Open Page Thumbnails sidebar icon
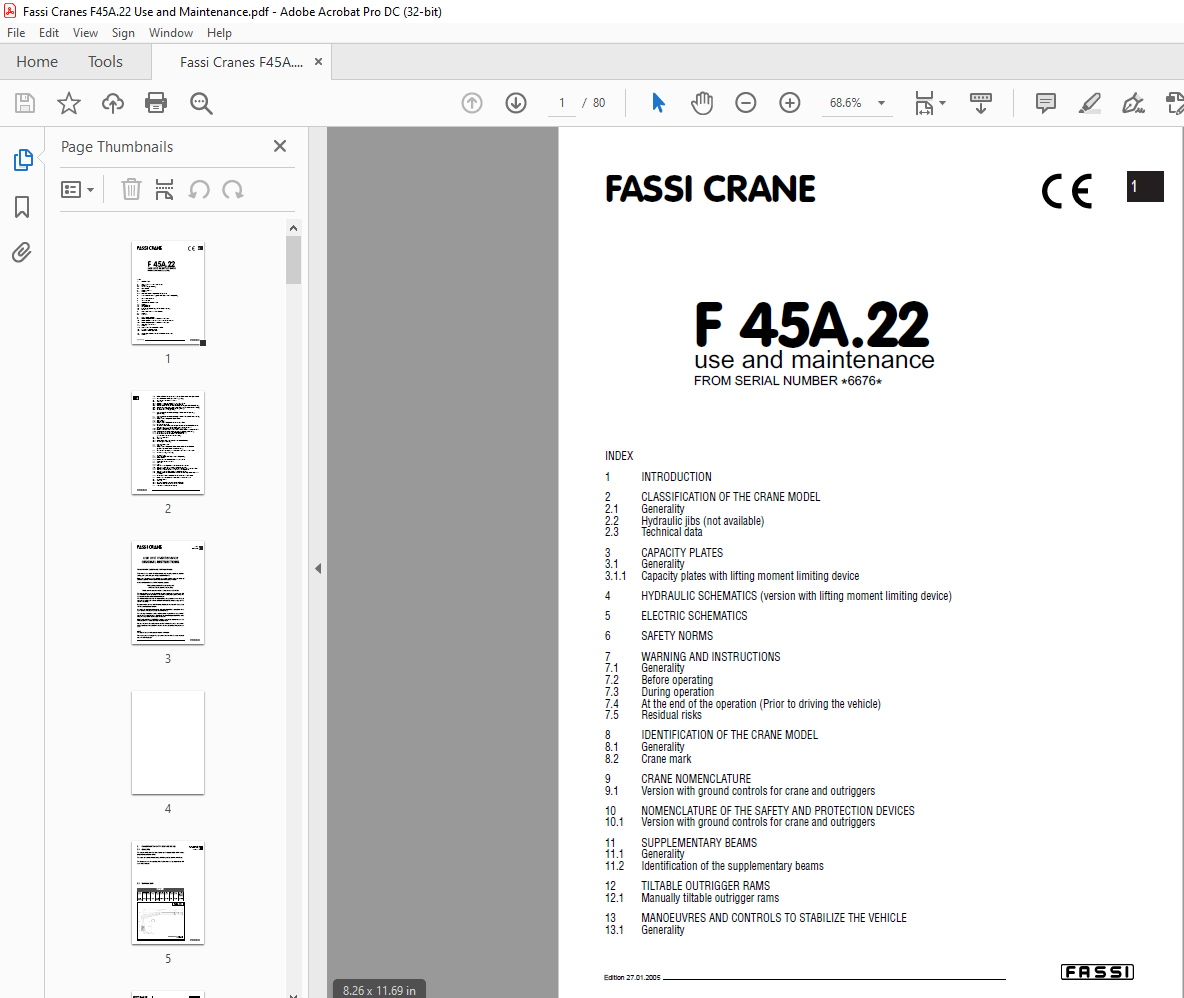The image size is (1184, 998). click(x=23, y=160)
